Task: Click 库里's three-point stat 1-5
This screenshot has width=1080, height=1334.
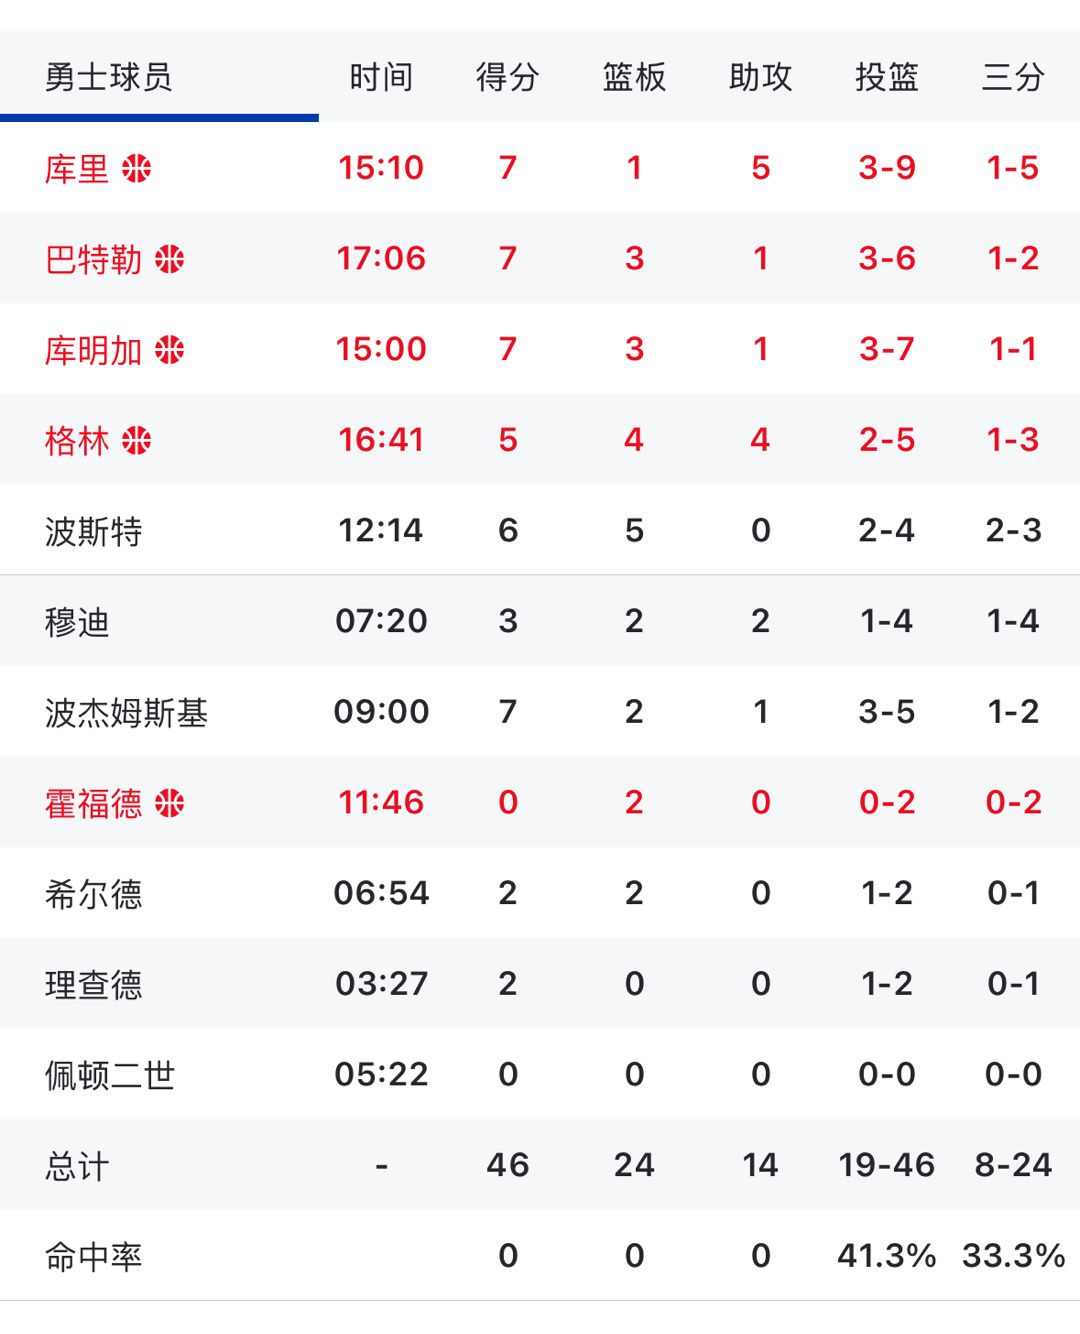Action: tap(1013, 169)
